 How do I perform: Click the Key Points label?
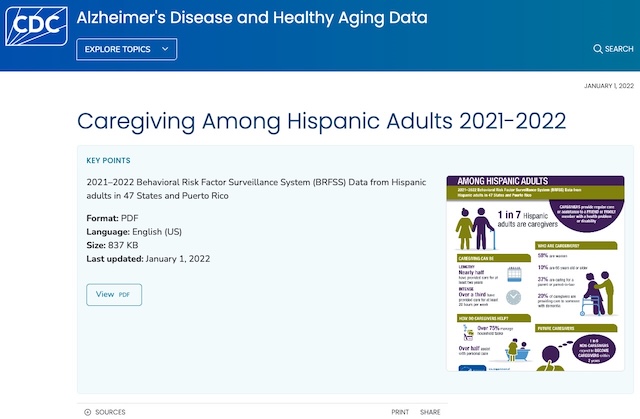coord(108,160)
